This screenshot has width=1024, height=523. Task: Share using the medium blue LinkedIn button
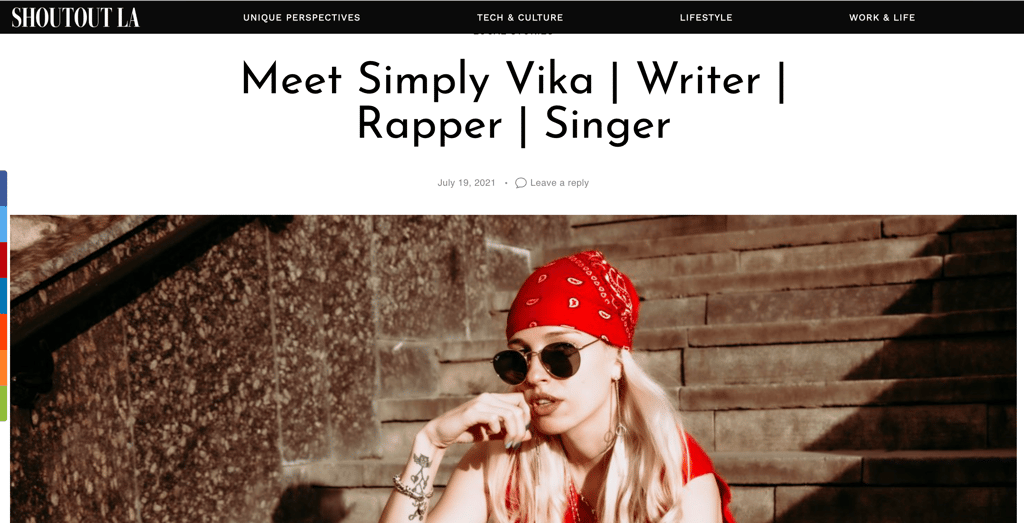tap(3, 296)
